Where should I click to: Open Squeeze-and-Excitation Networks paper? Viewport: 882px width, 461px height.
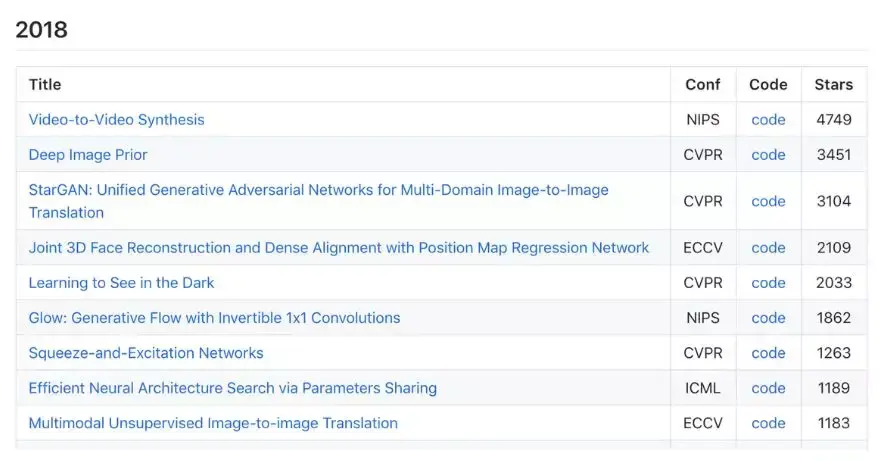coord(146,353)
